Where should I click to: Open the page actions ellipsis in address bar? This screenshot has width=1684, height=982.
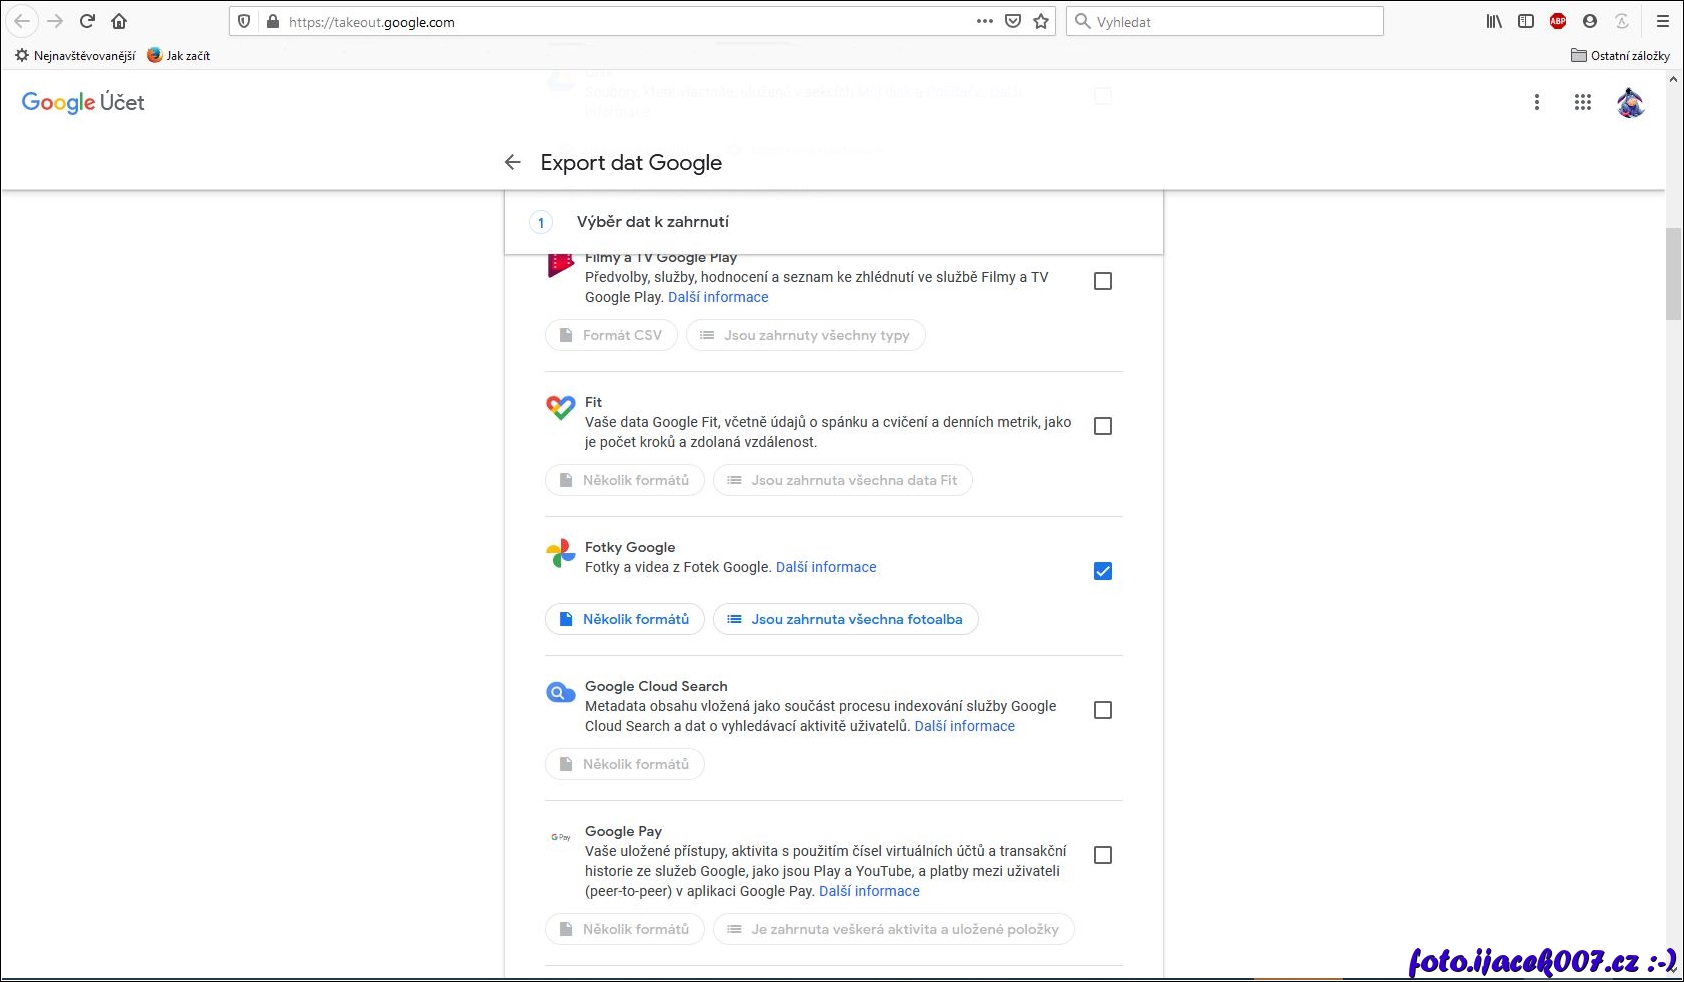pos(984,21)
